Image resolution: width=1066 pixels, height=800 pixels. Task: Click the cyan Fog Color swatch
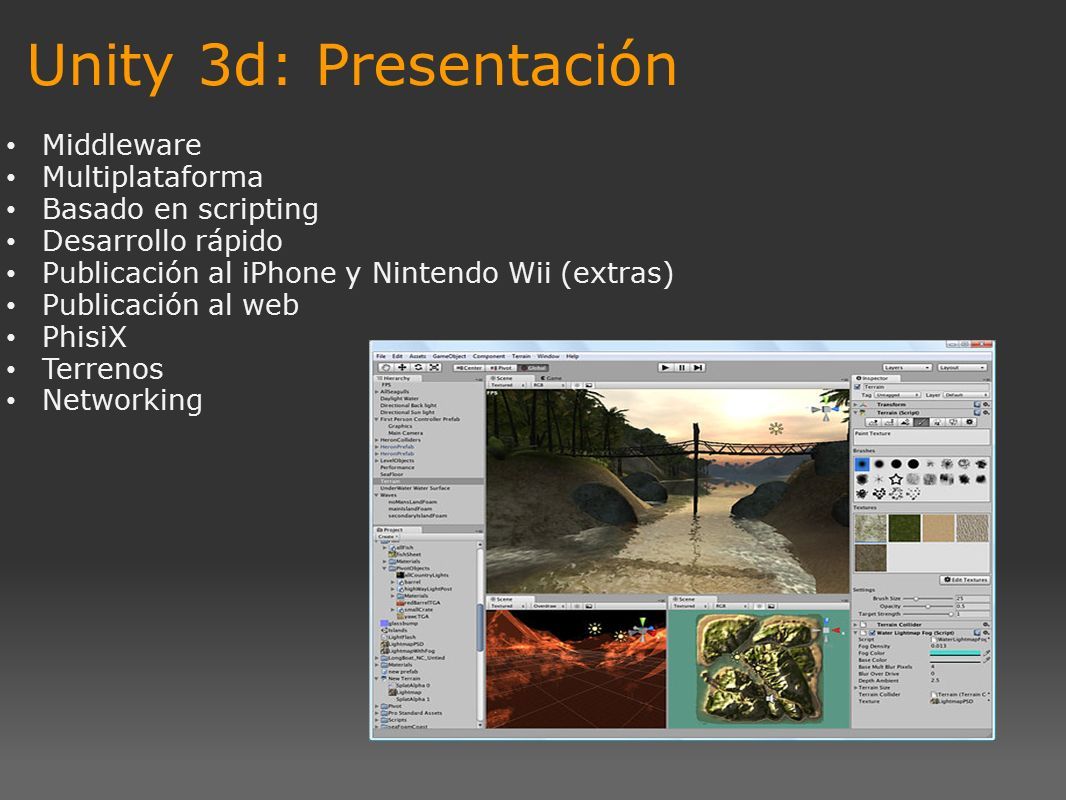click(x=955, y=653)
